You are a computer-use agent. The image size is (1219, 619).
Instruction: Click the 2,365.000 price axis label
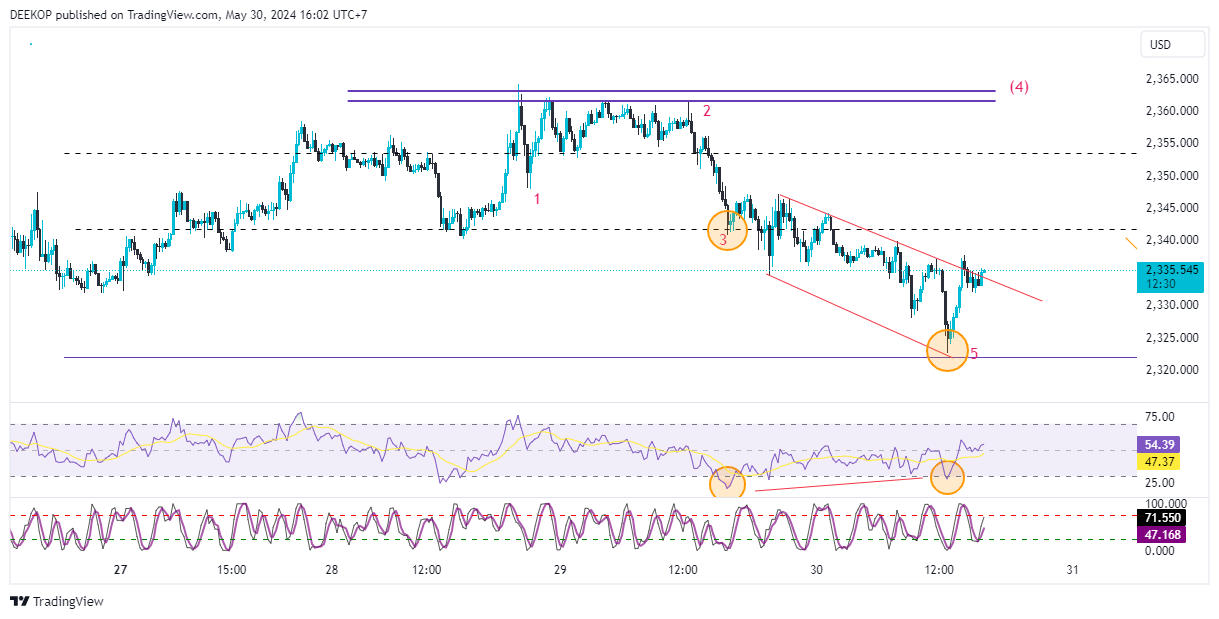(1173, 78)
